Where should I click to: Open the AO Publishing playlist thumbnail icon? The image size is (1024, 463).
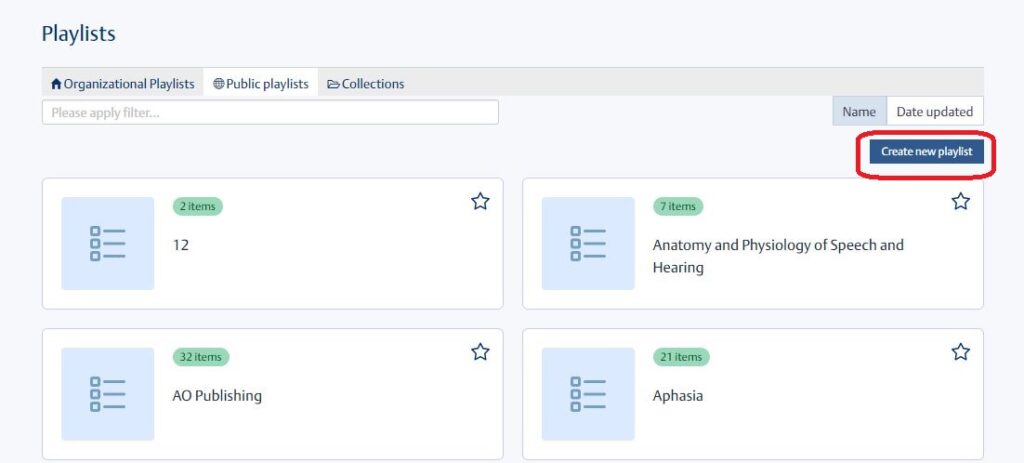pyautogui.click(x=108, y=393)
